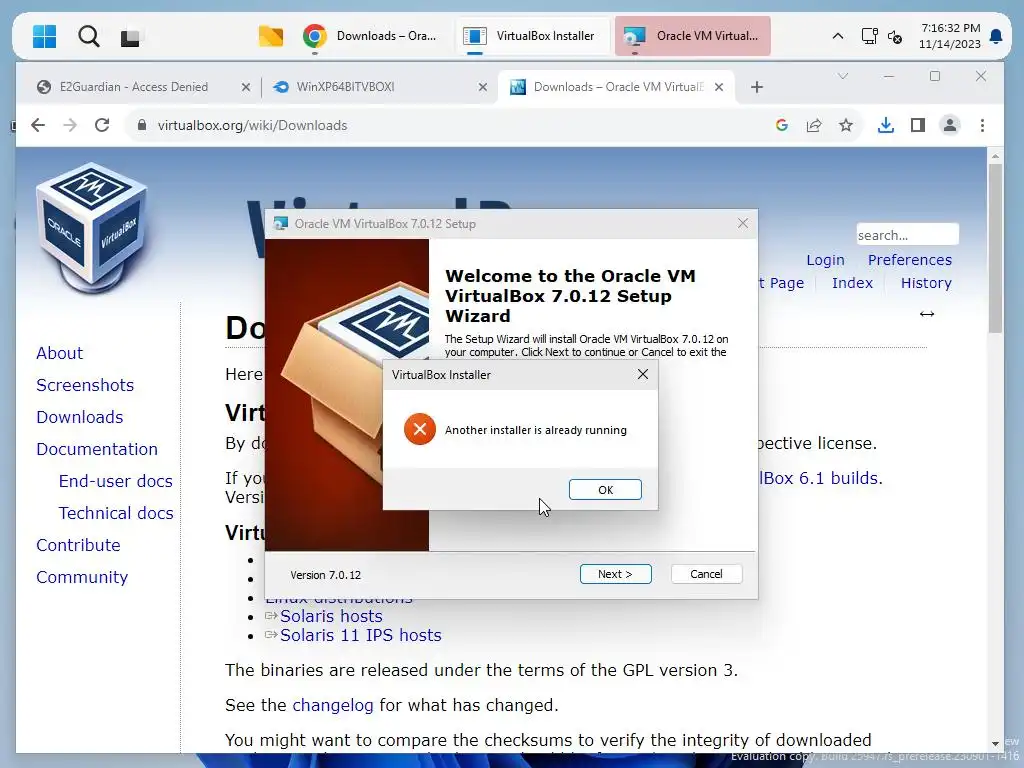Bookmark this page with the star
Viewport: 1024px width, 768px height.
(x=846, y=125)
